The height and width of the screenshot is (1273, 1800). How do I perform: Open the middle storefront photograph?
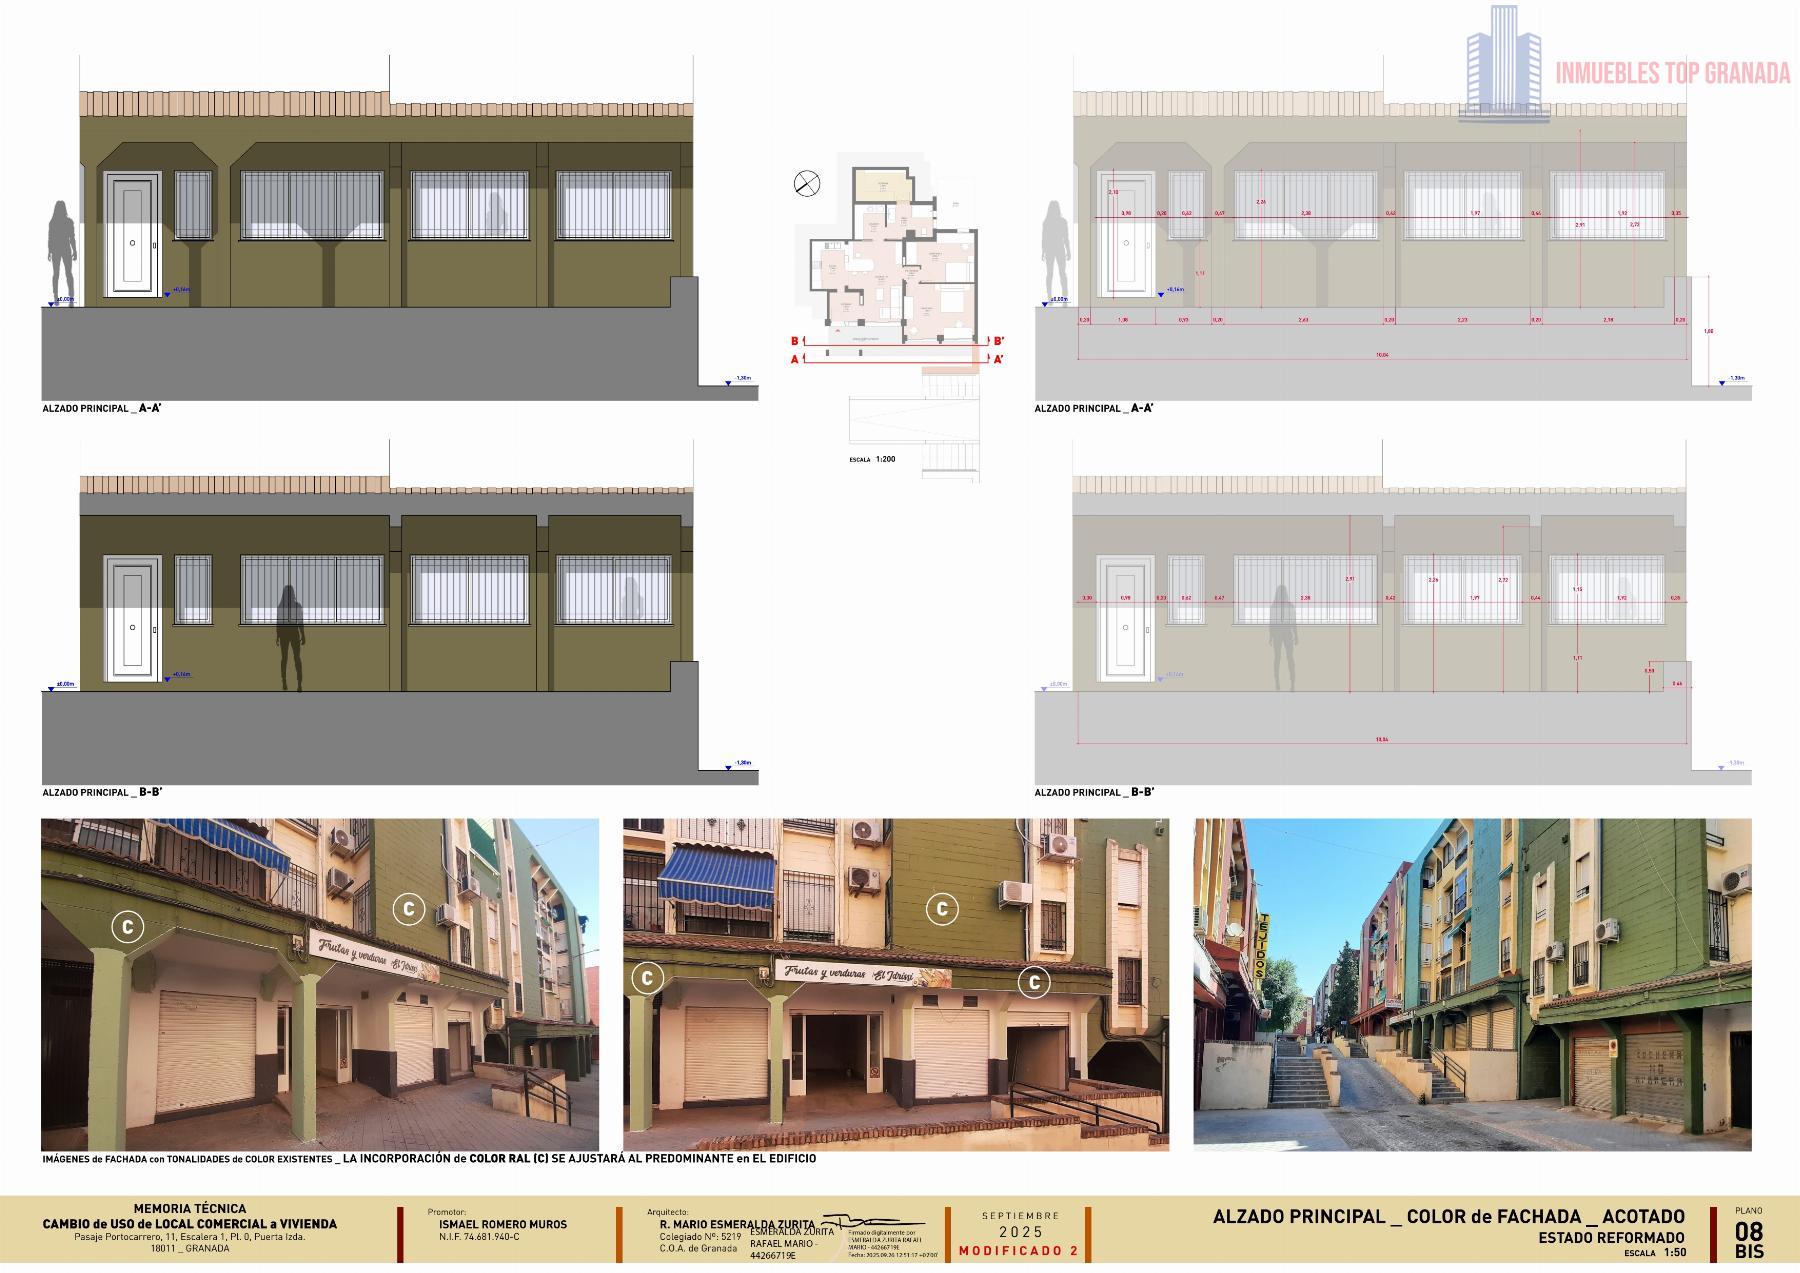pos(895,985)
